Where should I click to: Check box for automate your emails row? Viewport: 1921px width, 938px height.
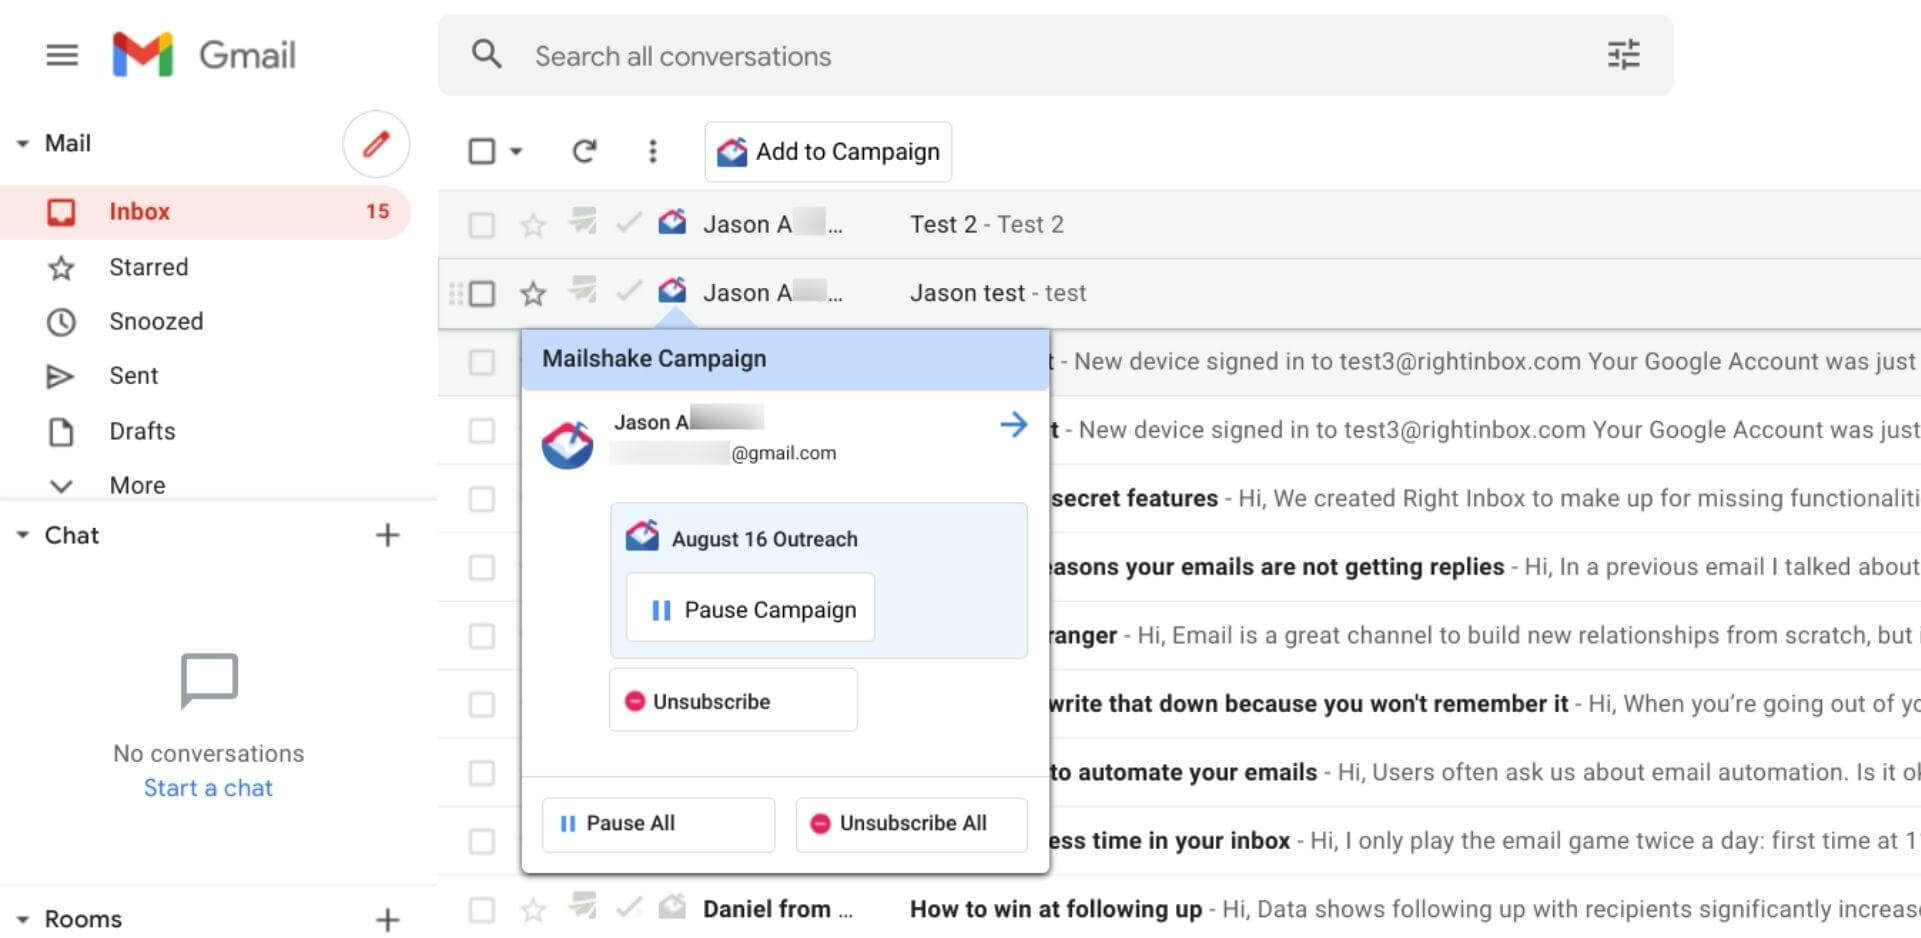pyautogui.click(x=482, y=773)
